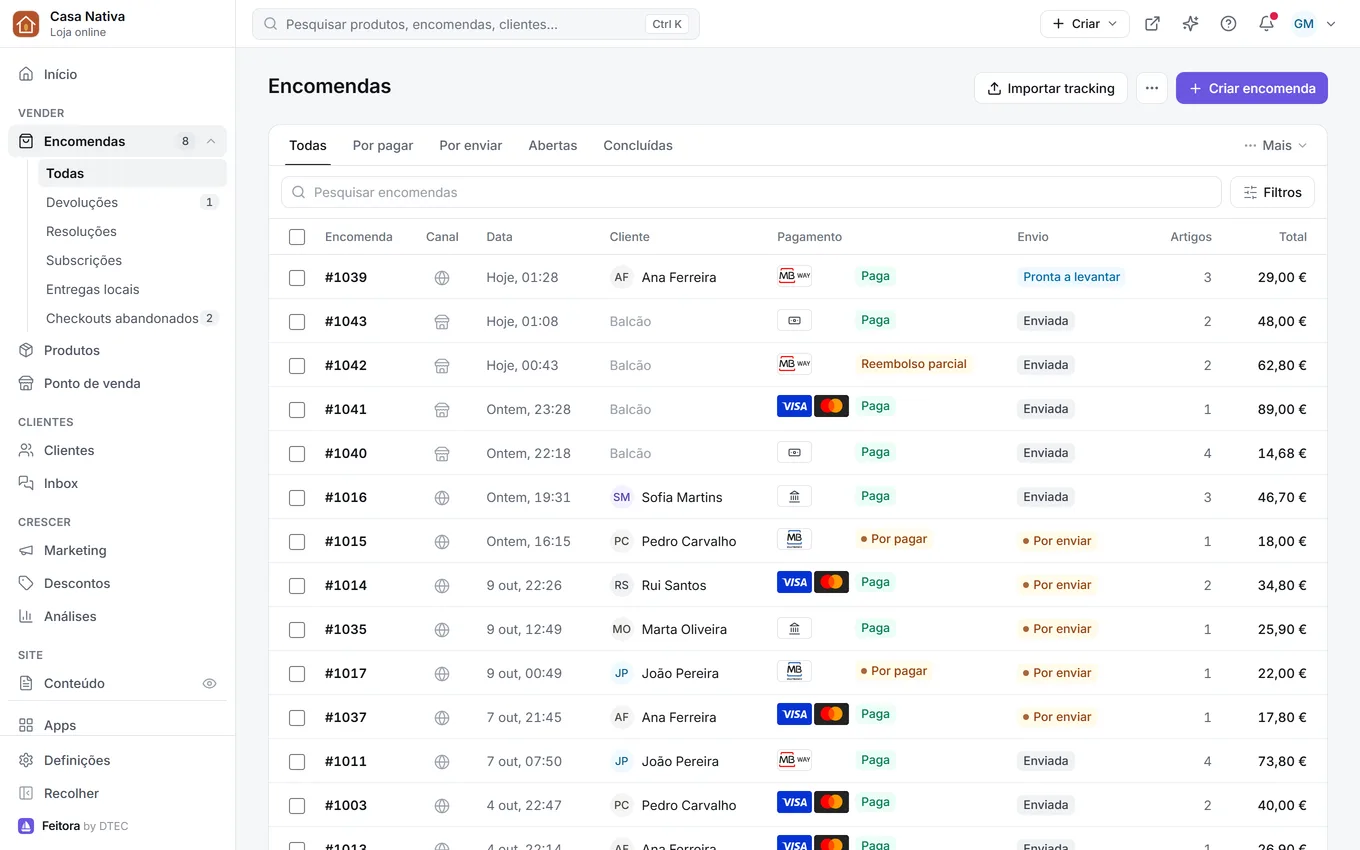The height and width of the screenshot is (850, 1360).
Task: Open Clientes in the sidebar
Action: pos(118,450)
